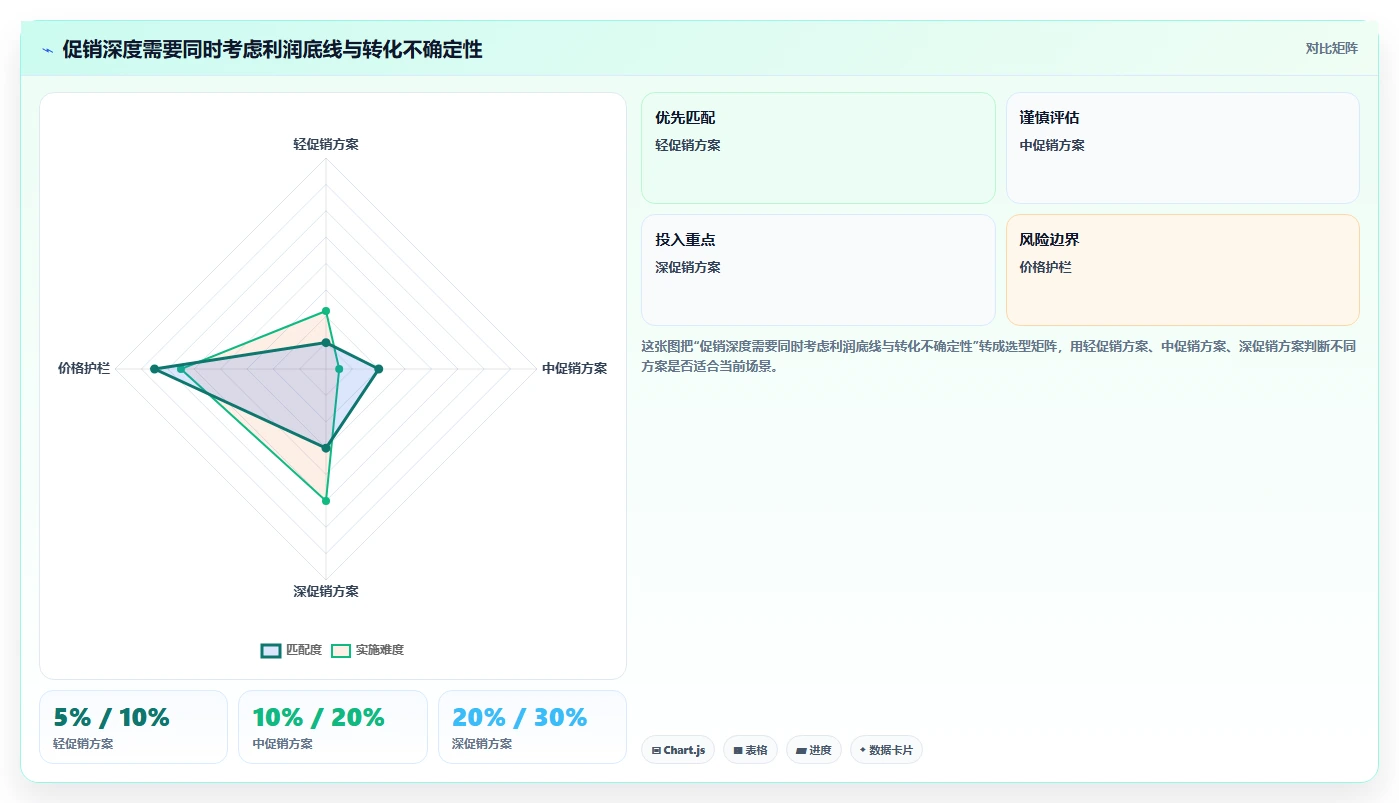Click 中促销方案 text in 谨慎评估 card
Screen dimensions: 1399x803
[x=1052, y=145]
